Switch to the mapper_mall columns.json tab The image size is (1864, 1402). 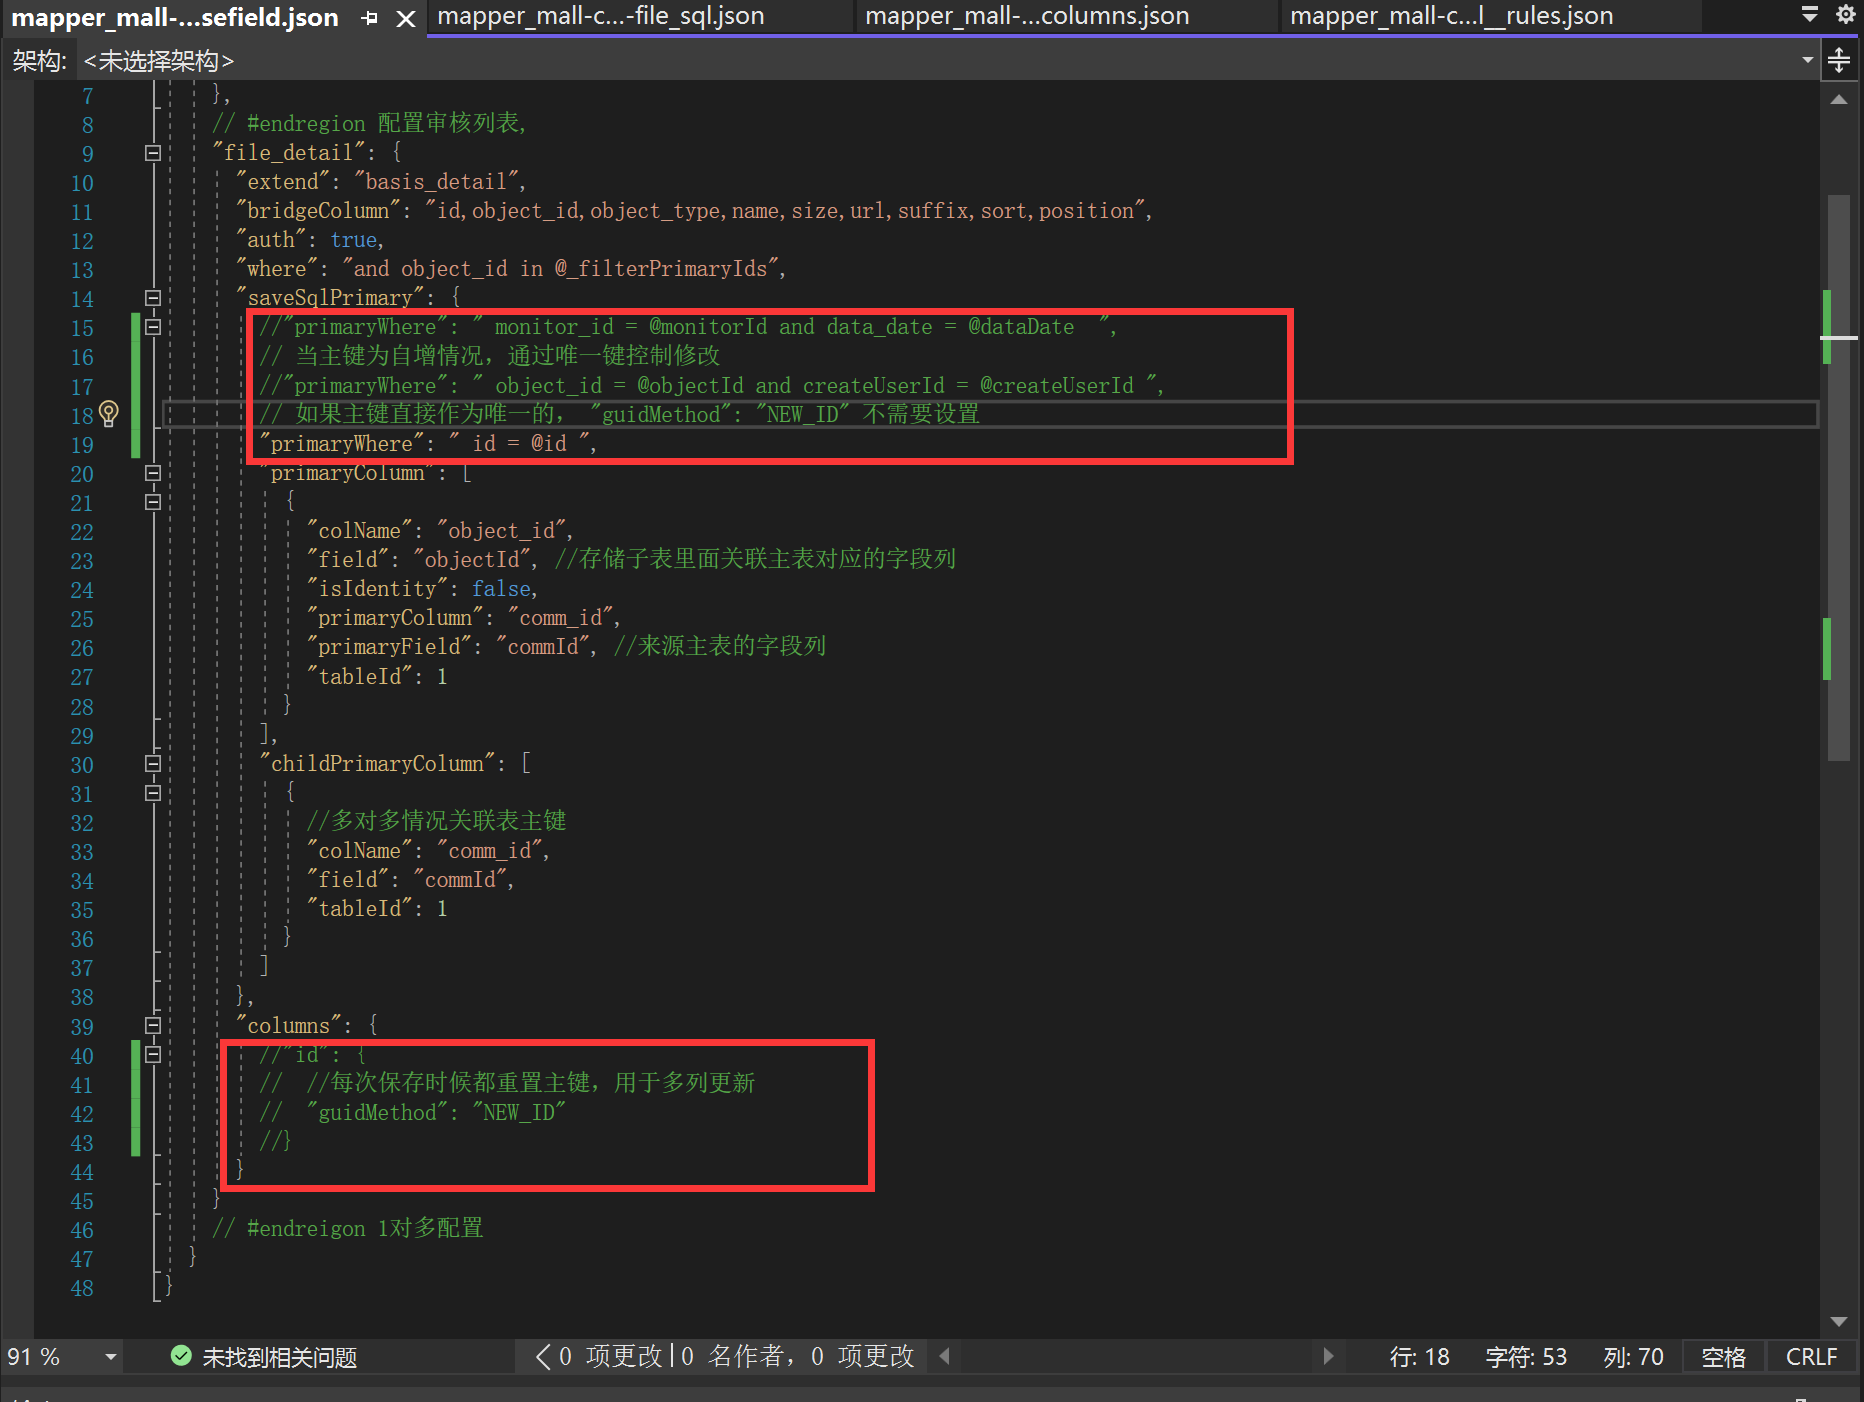pos(1027,16)
